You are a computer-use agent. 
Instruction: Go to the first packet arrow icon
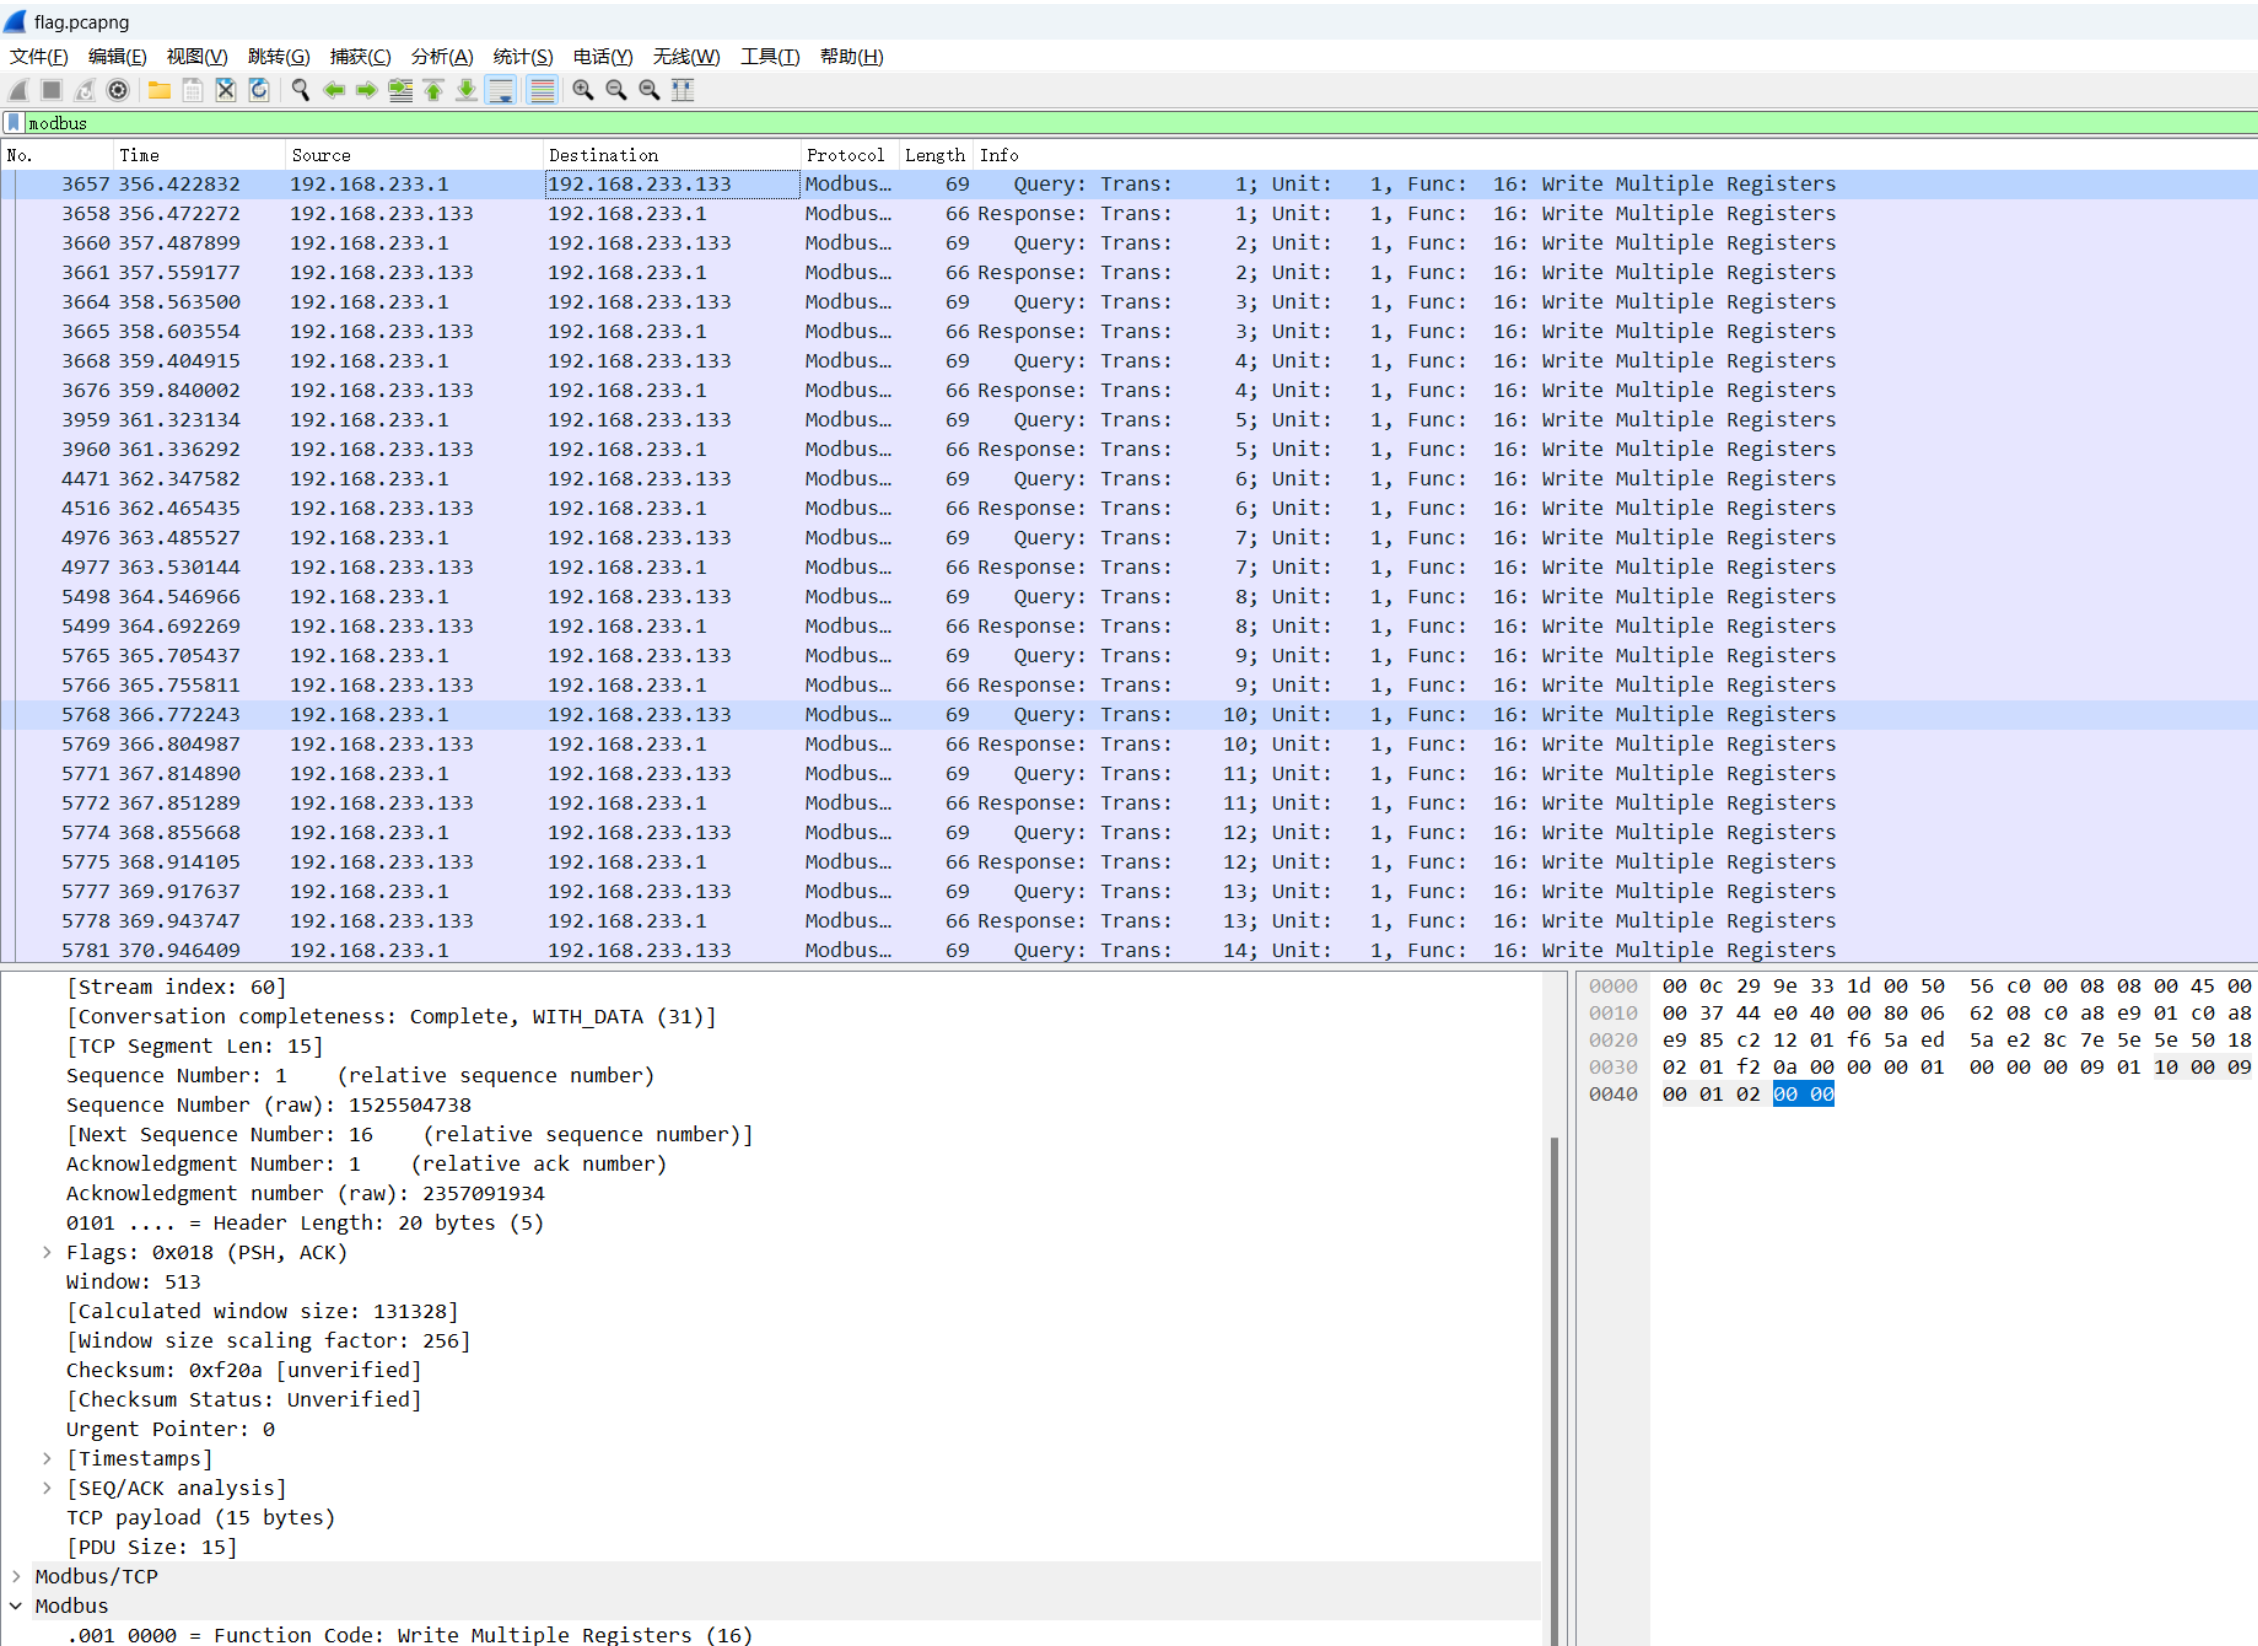[x=433, y=90]
